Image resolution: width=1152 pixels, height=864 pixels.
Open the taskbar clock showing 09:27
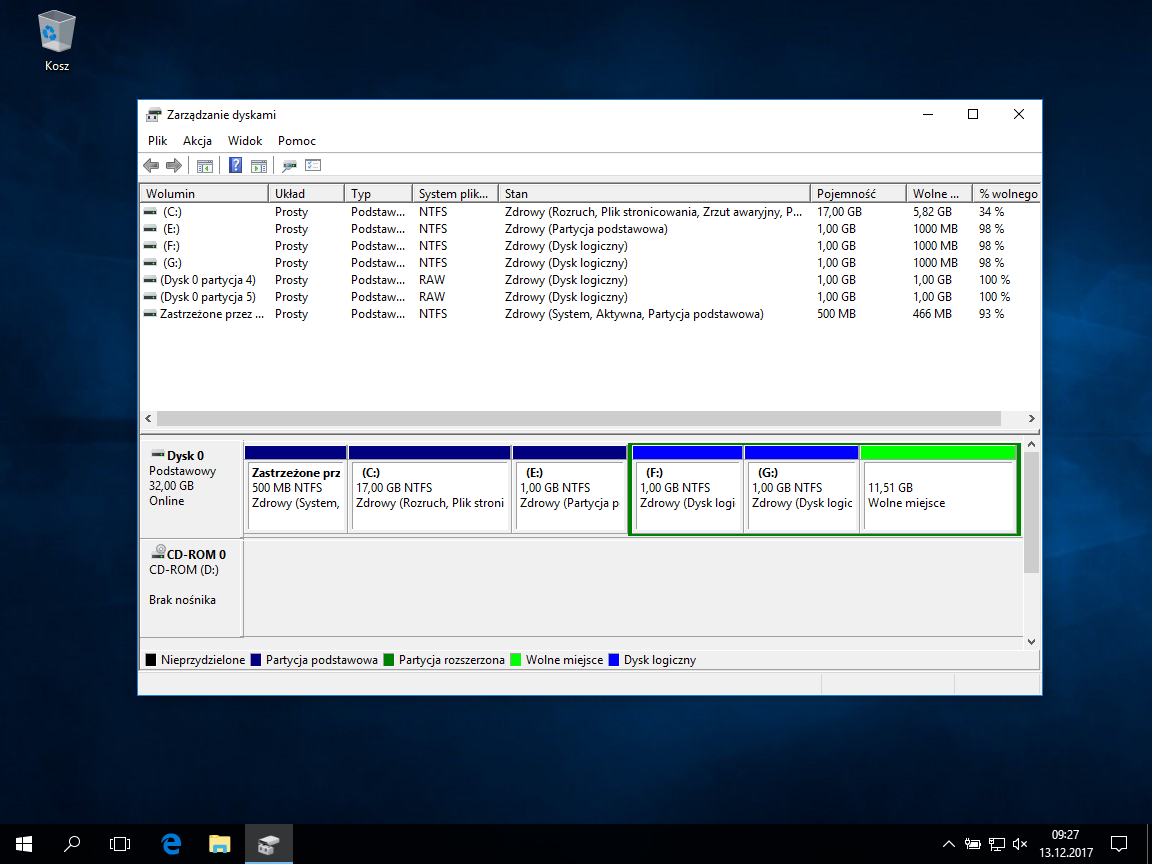(x=1066, y=844)
